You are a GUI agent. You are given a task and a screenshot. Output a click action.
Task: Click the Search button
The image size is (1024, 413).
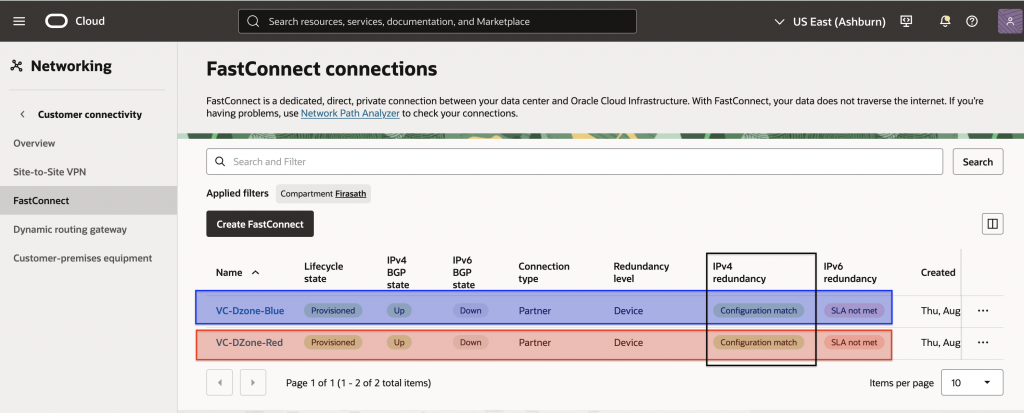tap(978, 161)
